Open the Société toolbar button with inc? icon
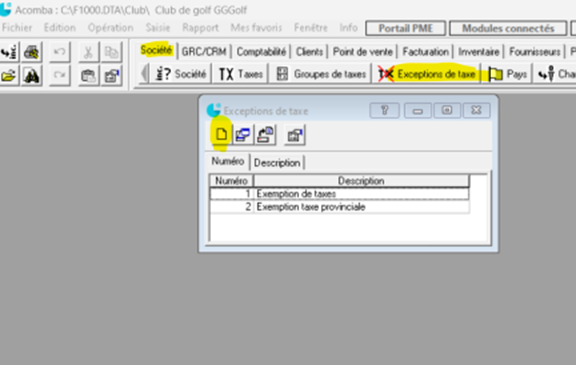 click(180, 74)
